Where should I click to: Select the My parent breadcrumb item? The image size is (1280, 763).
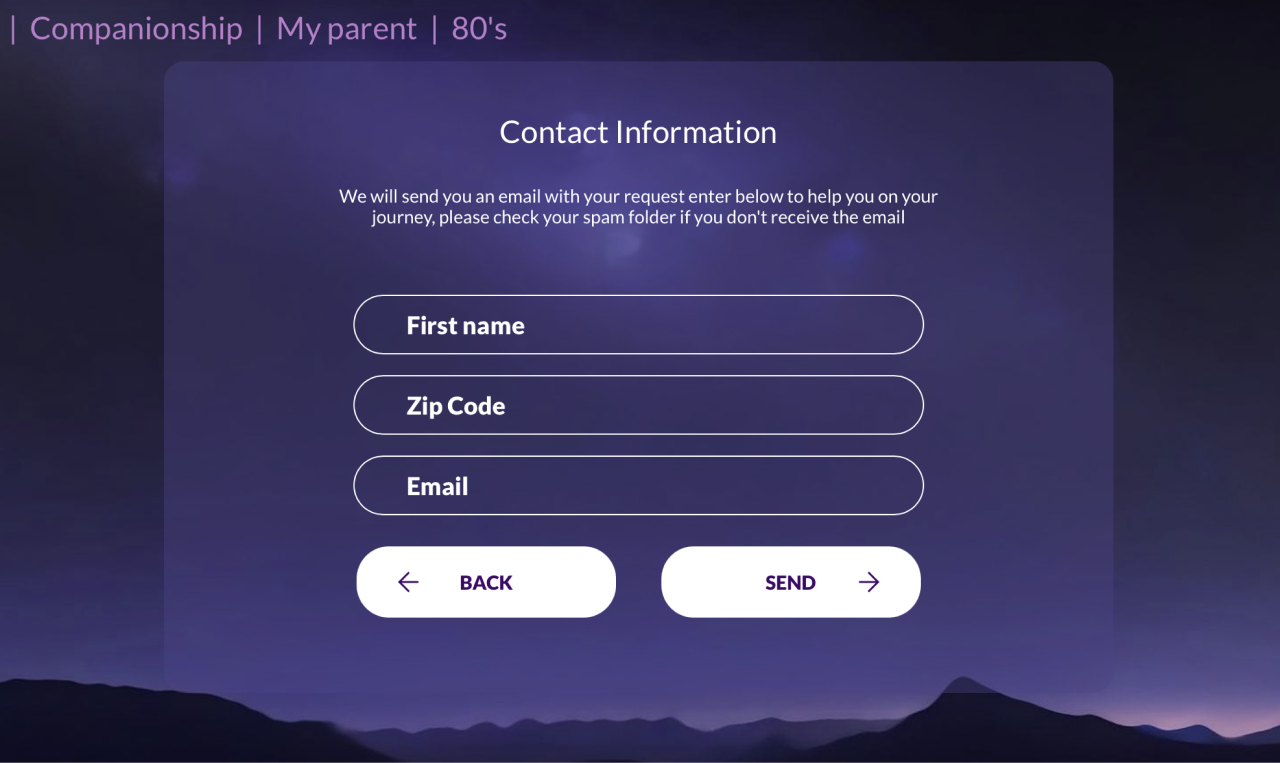point(346,28)
